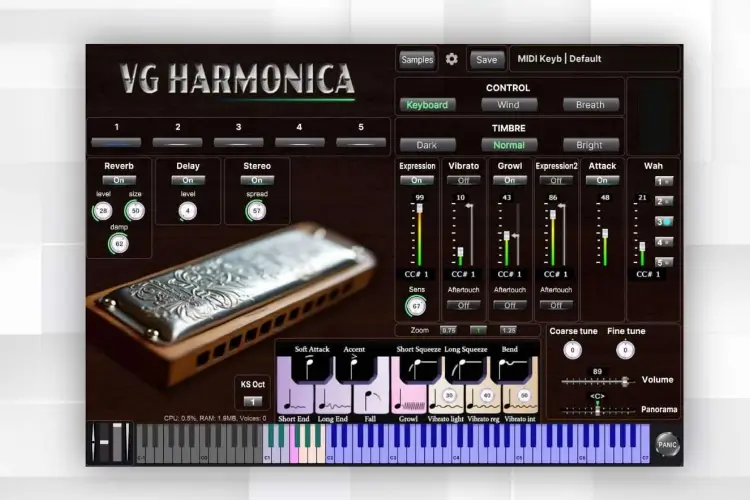The width and height of the screenshot is (750, 500).
Task: Select Wah preset 4
Action: coord(664,242)
